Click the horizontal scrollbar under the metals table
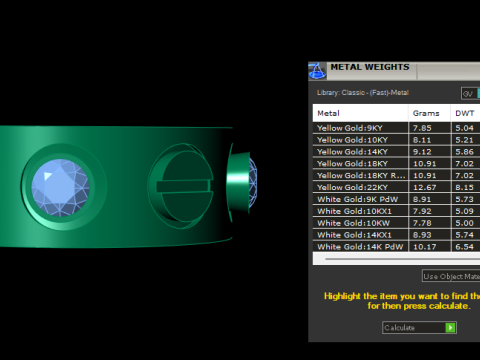The height and width of the screenshot is (360, 480). click(396, 259)
